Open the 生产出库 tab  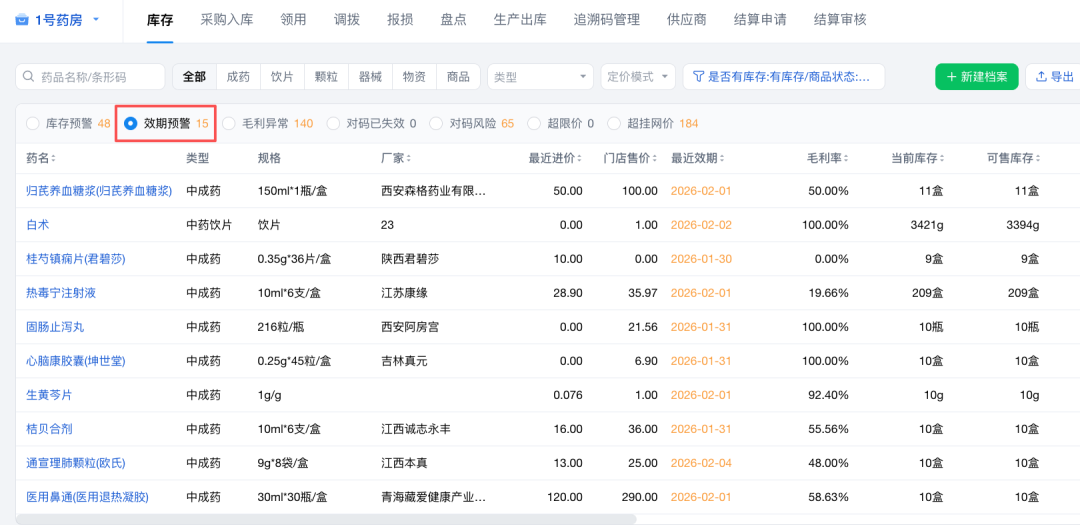[520, 20]
